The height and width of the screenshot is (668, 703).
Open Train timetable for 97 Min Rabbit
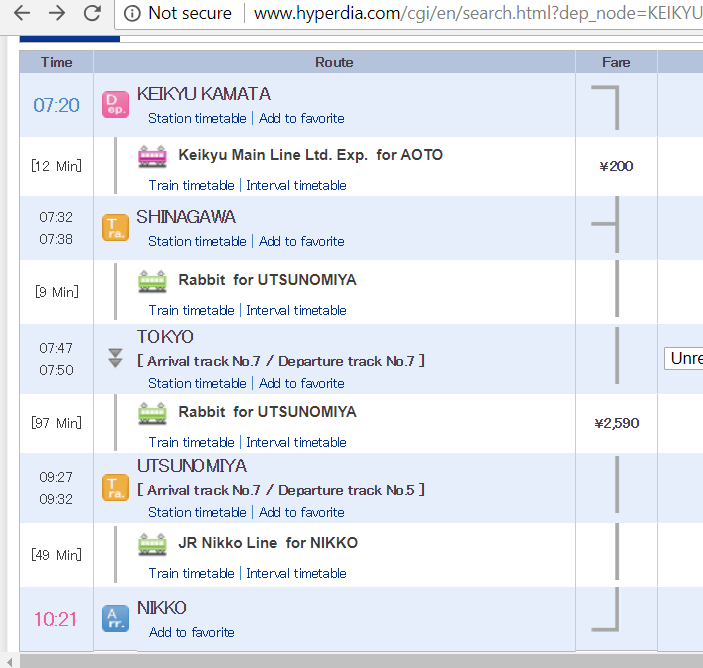[191, 442]
